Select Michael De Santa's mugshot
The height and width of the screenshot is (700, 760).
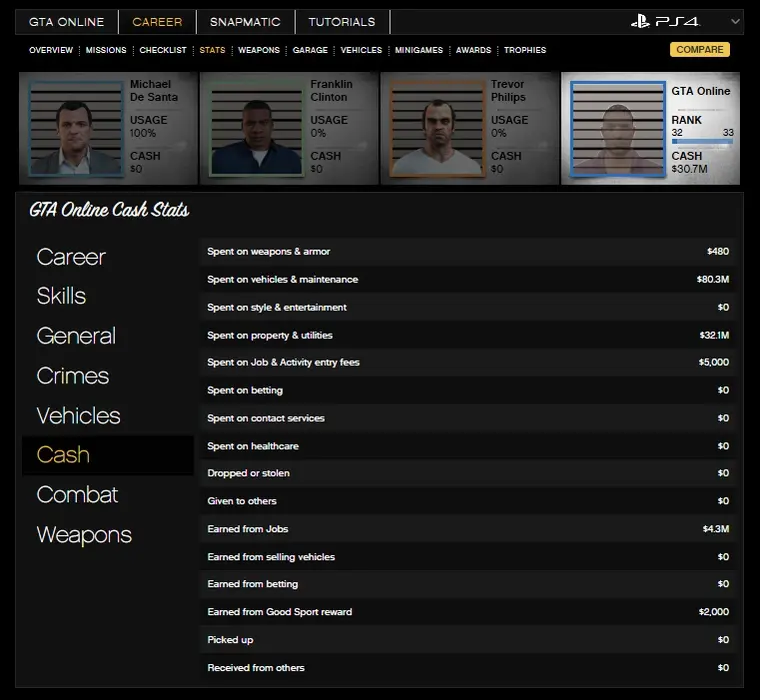[67, 128]
